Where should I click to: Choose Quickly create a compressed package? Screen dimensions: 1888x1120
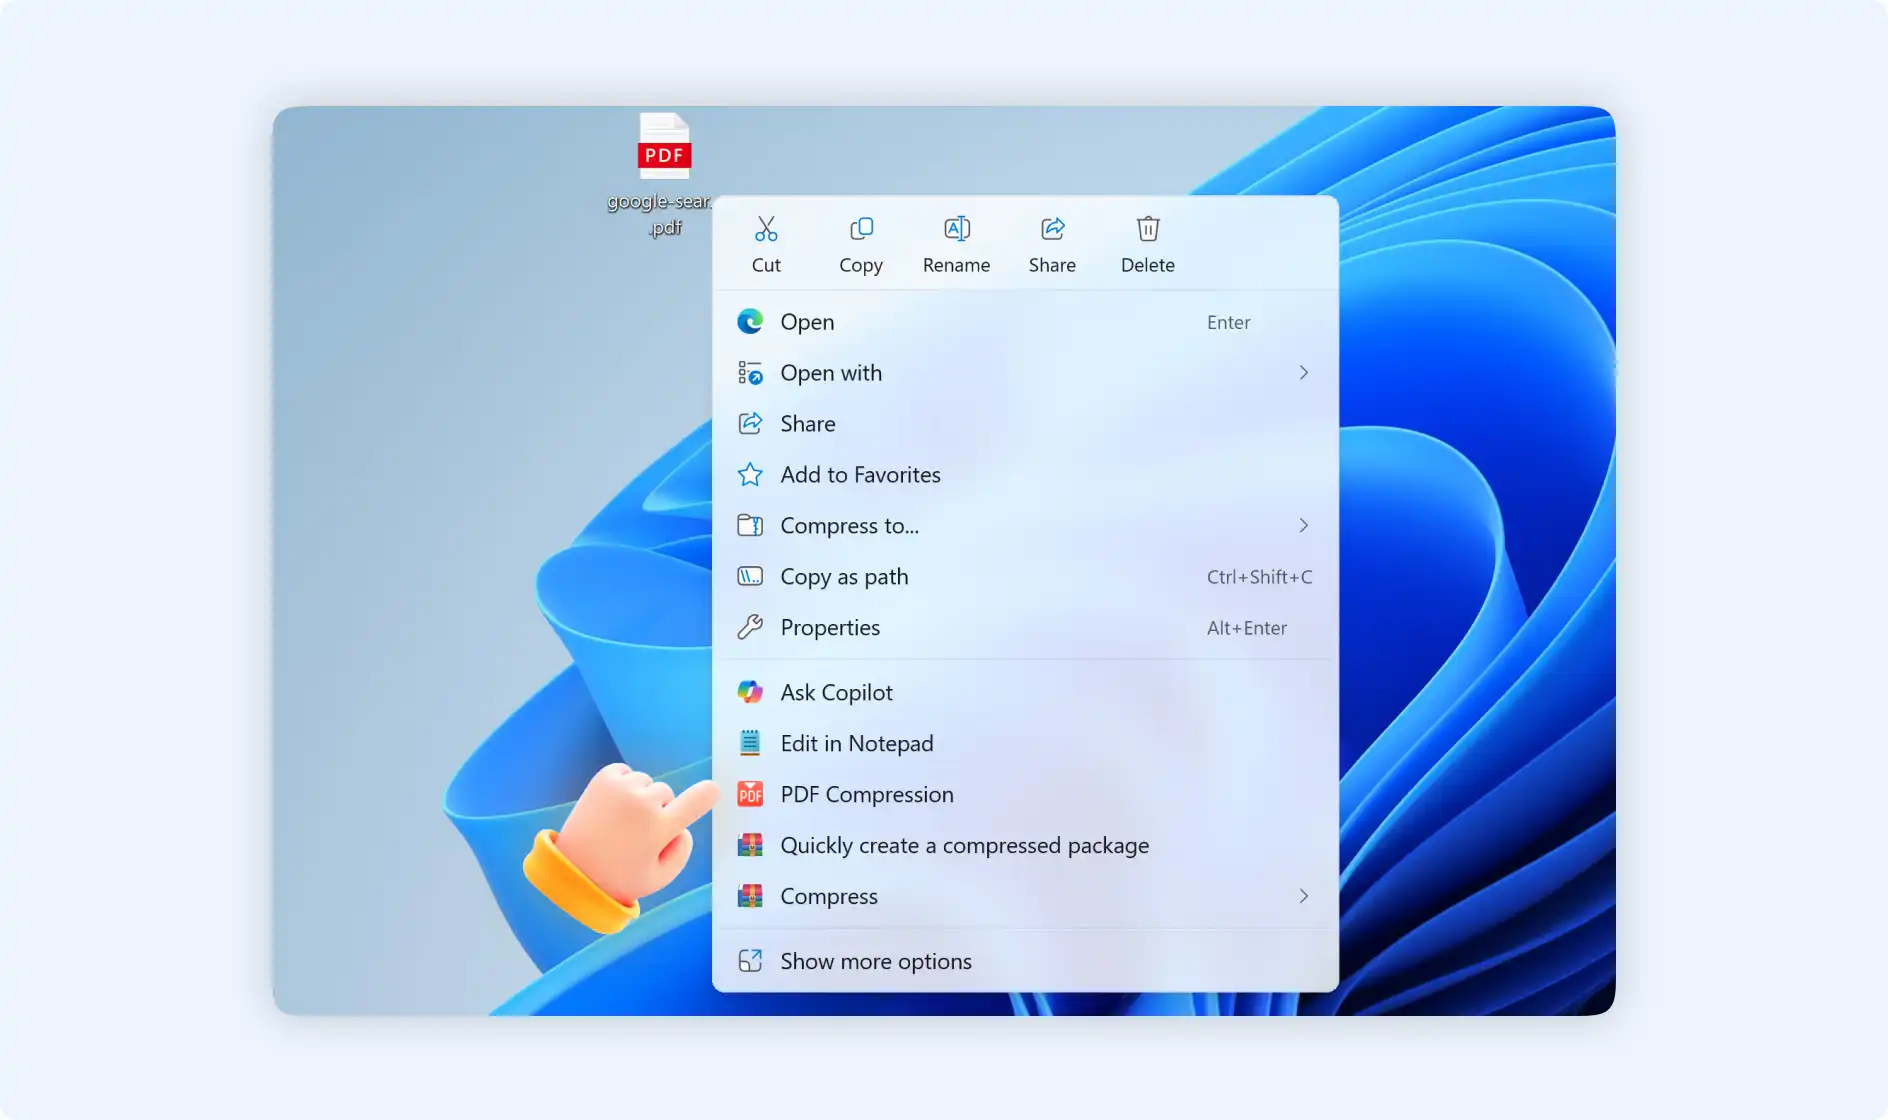[x=1025, y=845]
